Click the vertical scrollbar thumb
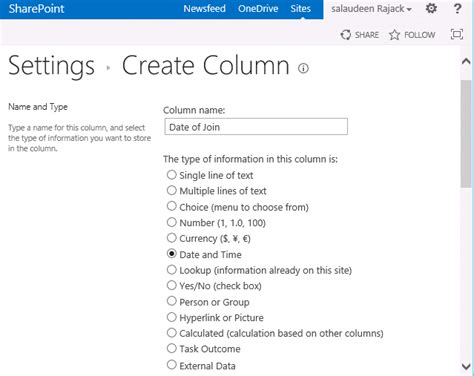Image resolution: width=474 pixels, height=376 pixels. click(x=466, y=134)
